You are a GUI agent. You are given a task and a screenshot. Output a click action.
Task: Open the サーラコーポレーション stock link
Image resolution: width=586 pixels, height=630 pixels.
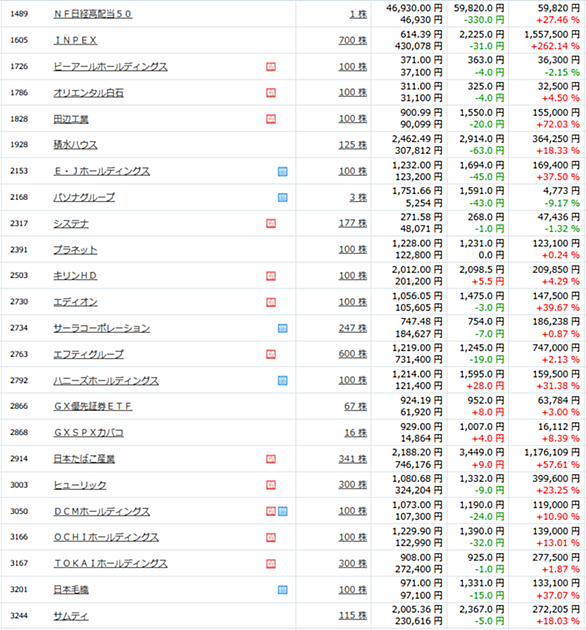pos(102,328)
